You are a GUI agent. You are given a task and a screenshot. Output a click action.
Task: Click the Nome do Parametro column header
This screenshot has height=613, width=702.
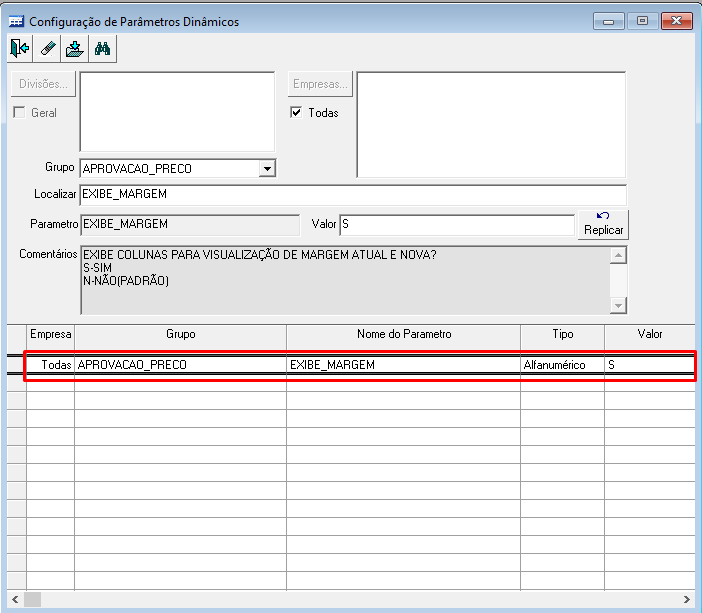pos(403,334)
